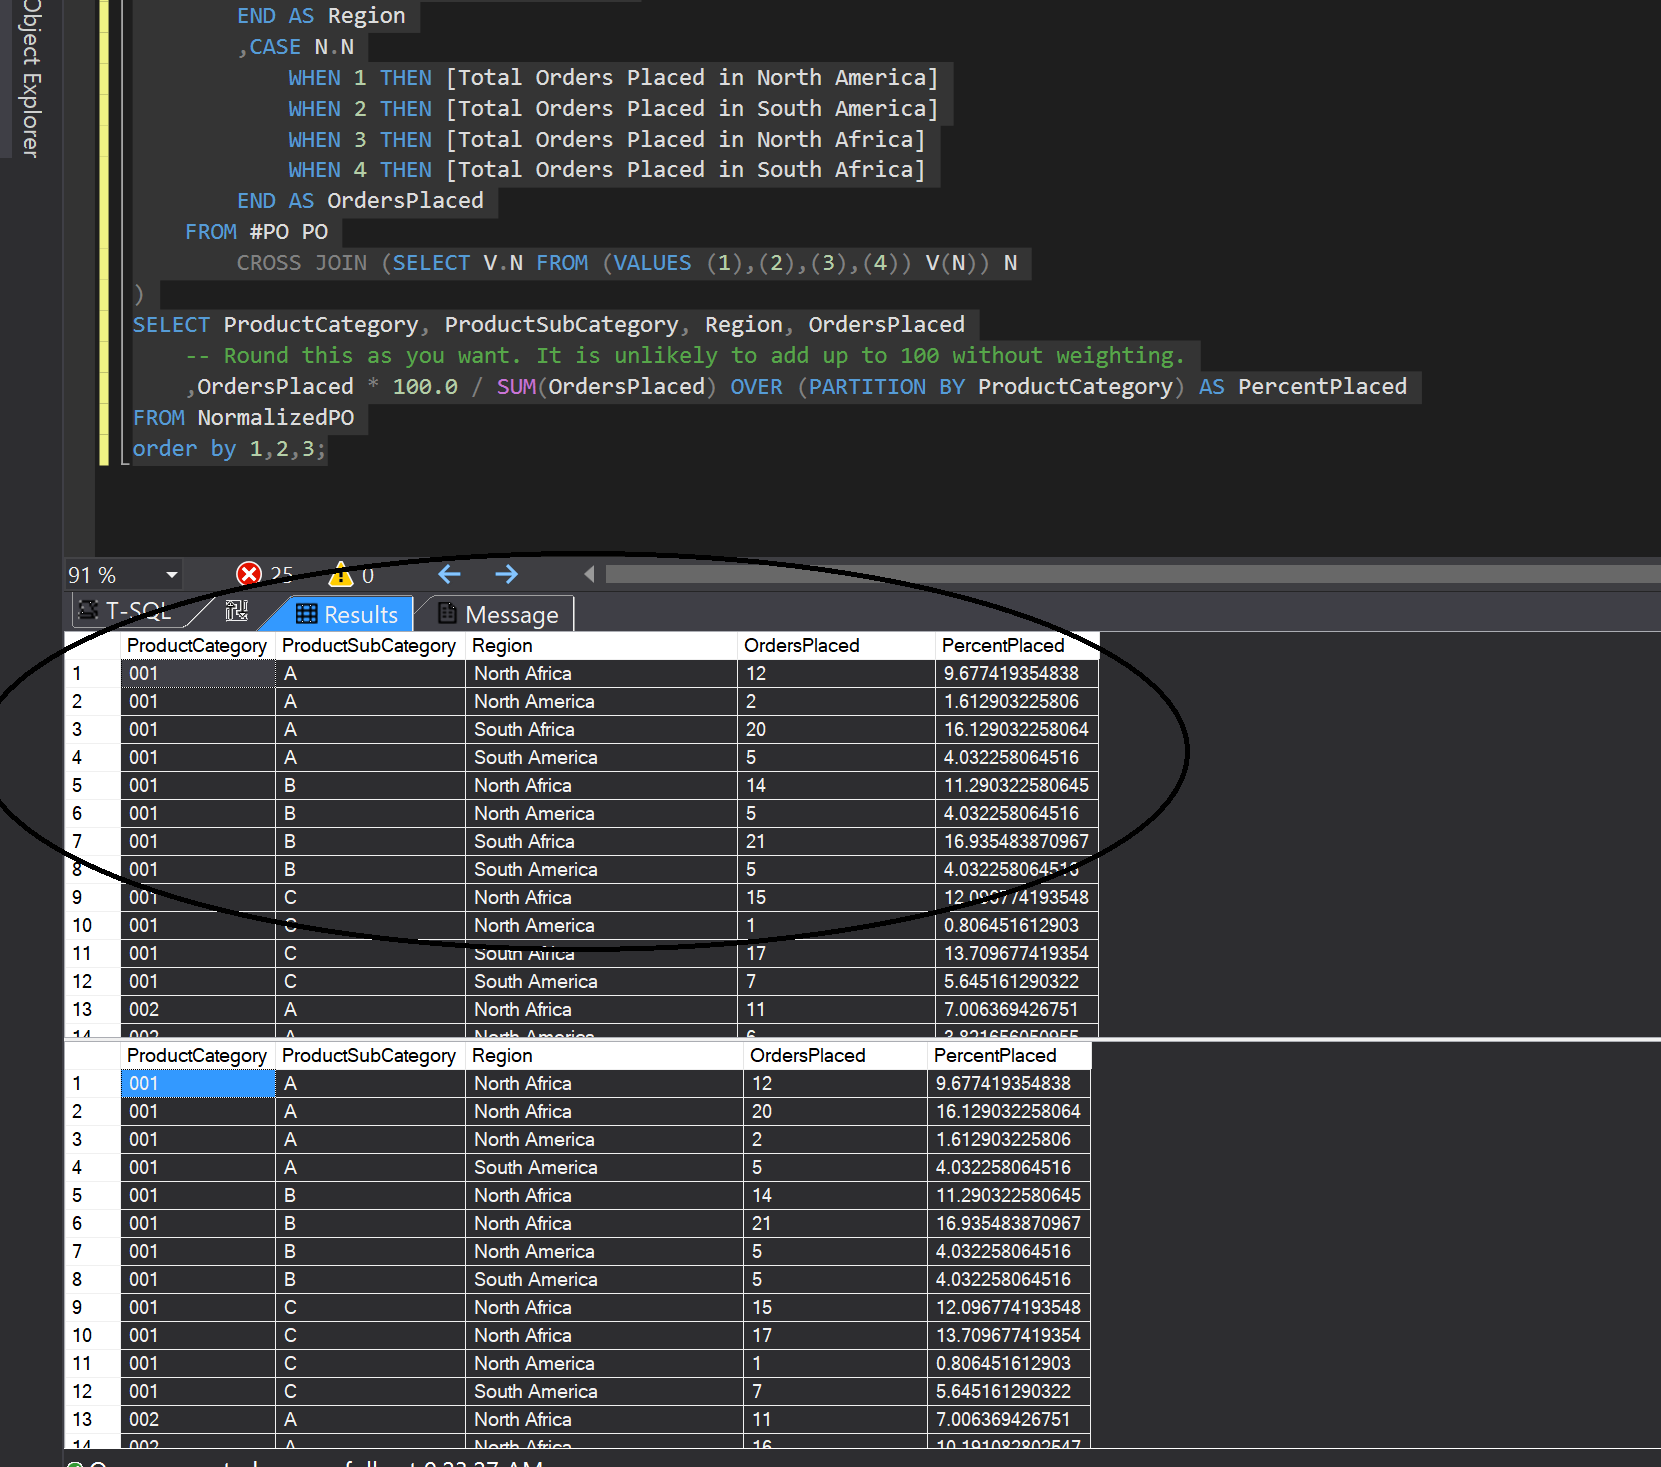Navigate forward with the right arrow
Screen dimensions: 1661x1467
tap(506, 574)
